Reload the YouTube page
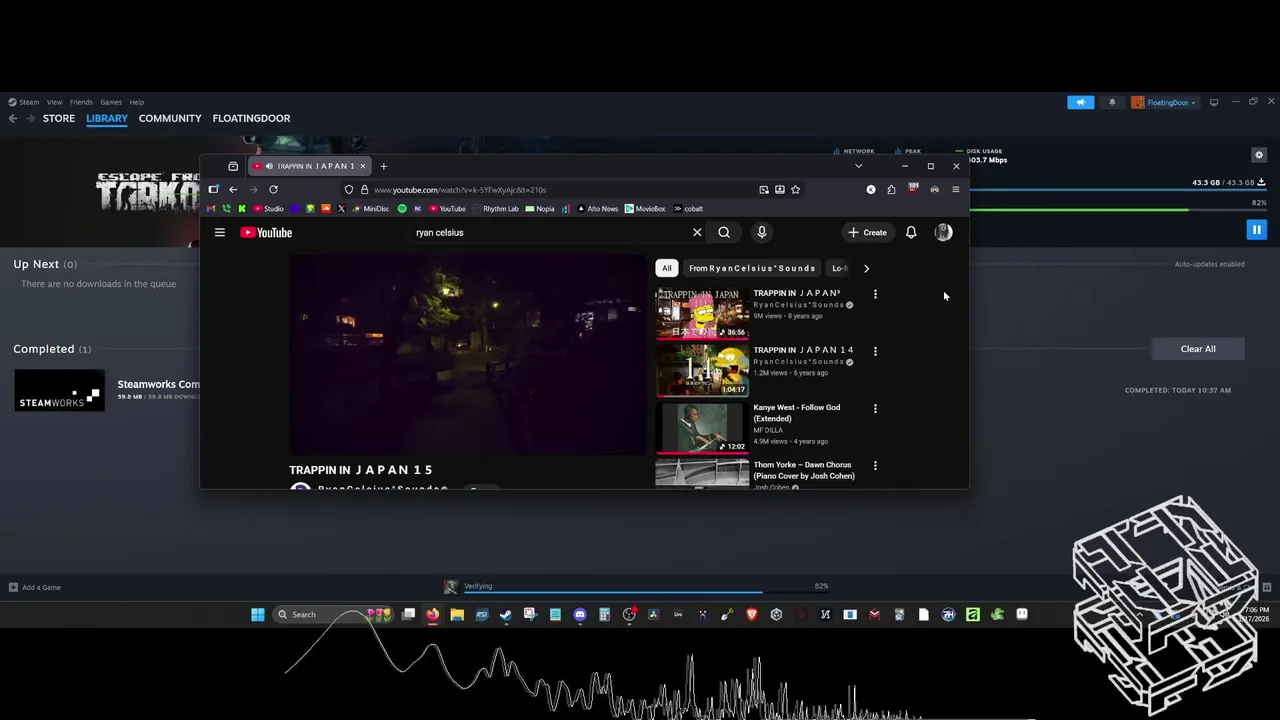The image size is (1280, 720). tap(273, 189)
